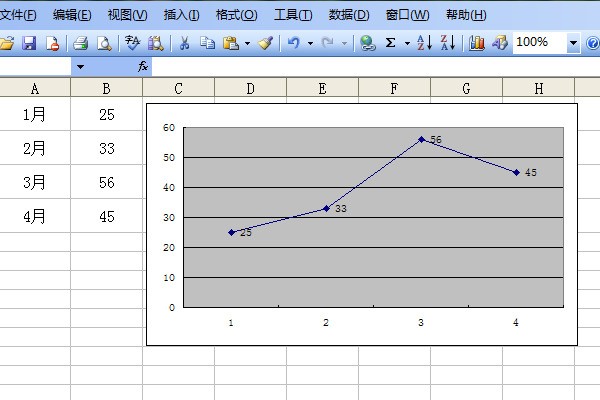This screenshot has height=400, width=600.
Task: Print using the printer icon
Action: click(x=81, y=43)
